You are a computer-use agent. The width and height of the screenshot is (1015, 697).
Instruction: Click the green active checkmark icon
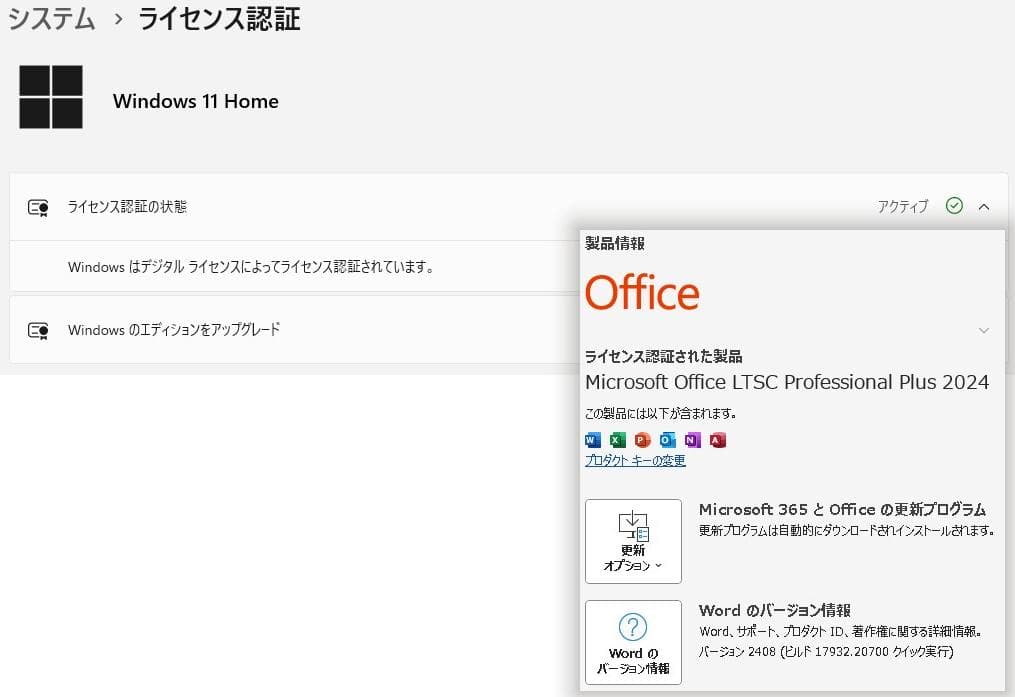pyautogui.click(x=954, y=206)
